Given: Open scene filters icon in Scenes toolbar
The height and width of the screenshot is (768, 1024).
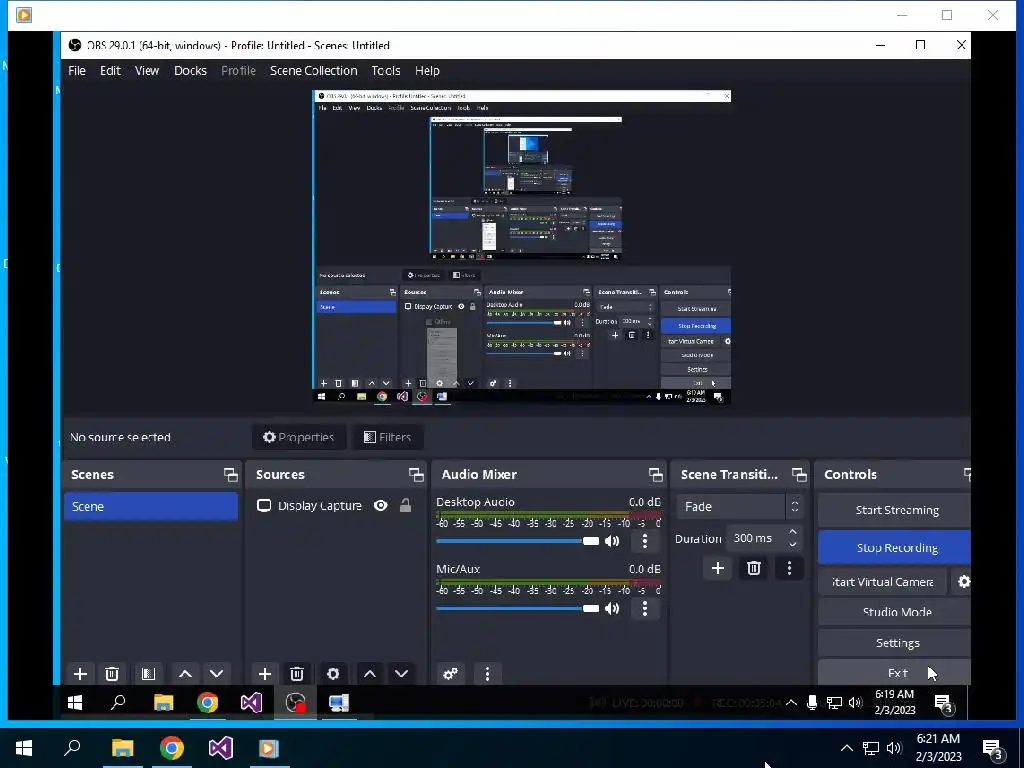Looking at the screenshot, I should [148, 673].
